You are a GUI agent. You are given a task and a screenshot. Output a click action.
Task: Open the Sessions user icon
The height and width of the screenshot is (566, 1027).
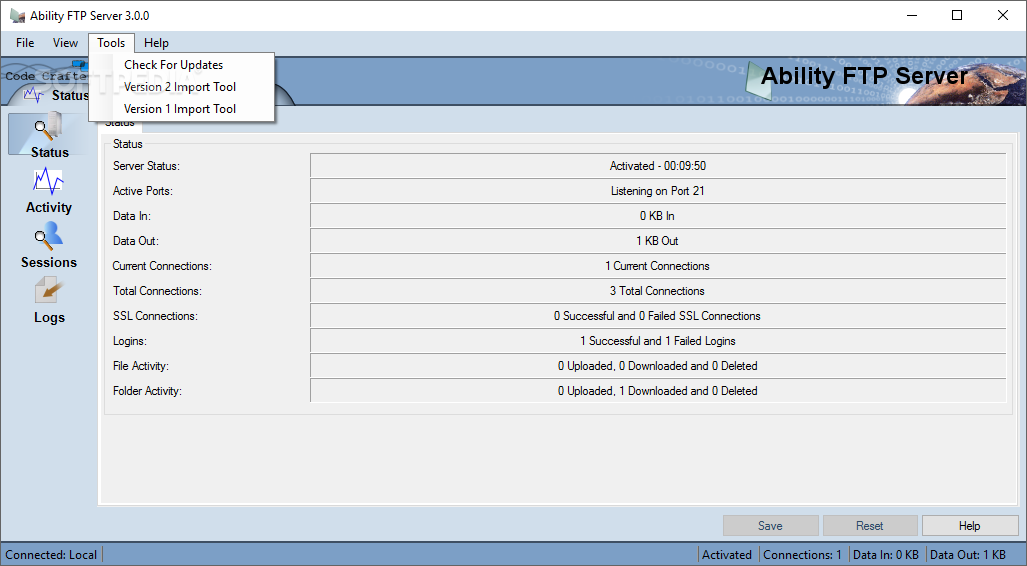[48, 236]
